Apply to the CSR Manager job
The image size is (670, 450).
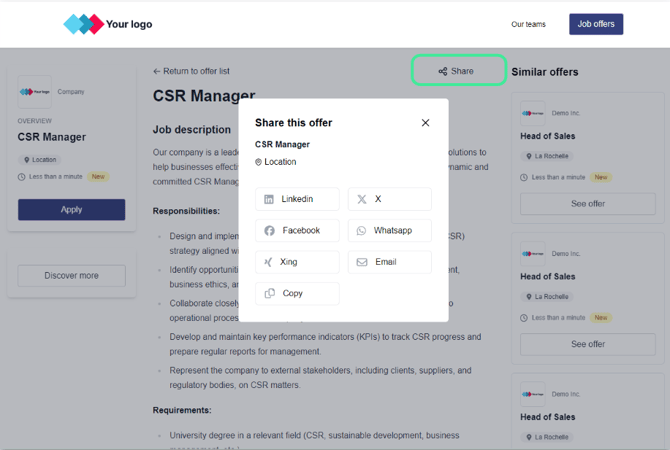(x=71, y=210)
